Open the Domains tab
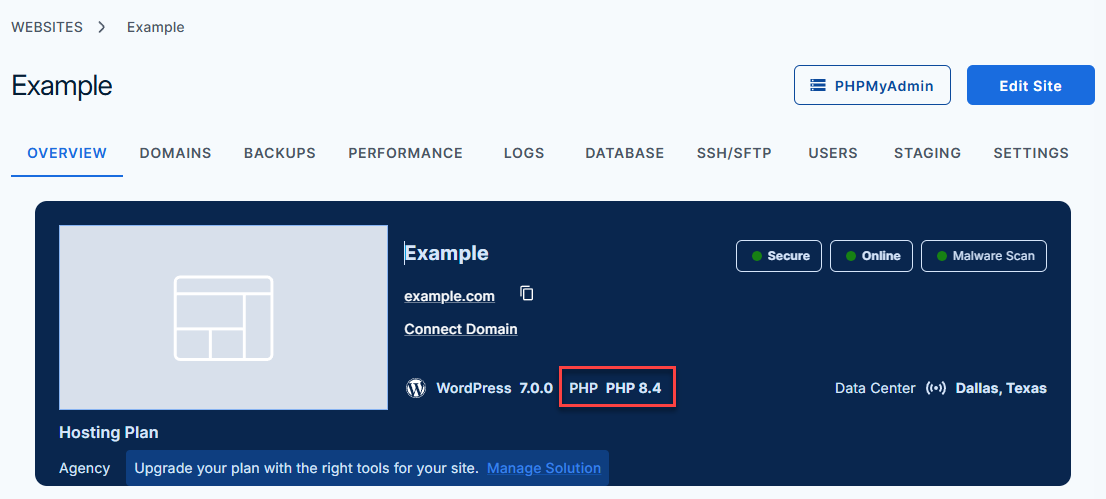The width and height of the screenshot is (1106, 499). point(176,153)
